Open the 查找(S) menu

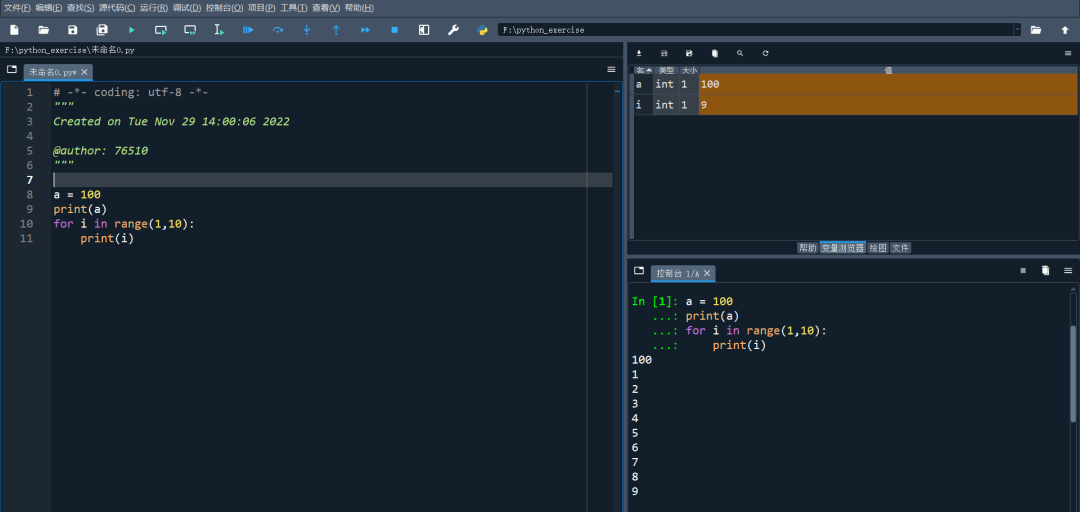tap(81, 8)
